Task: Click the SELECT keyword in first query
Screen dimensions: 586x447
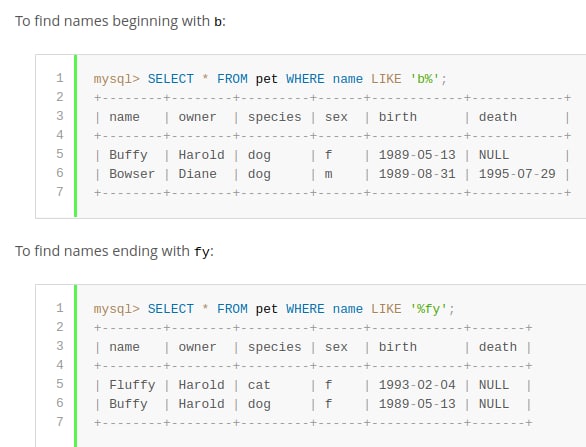Action: [171, 79]
